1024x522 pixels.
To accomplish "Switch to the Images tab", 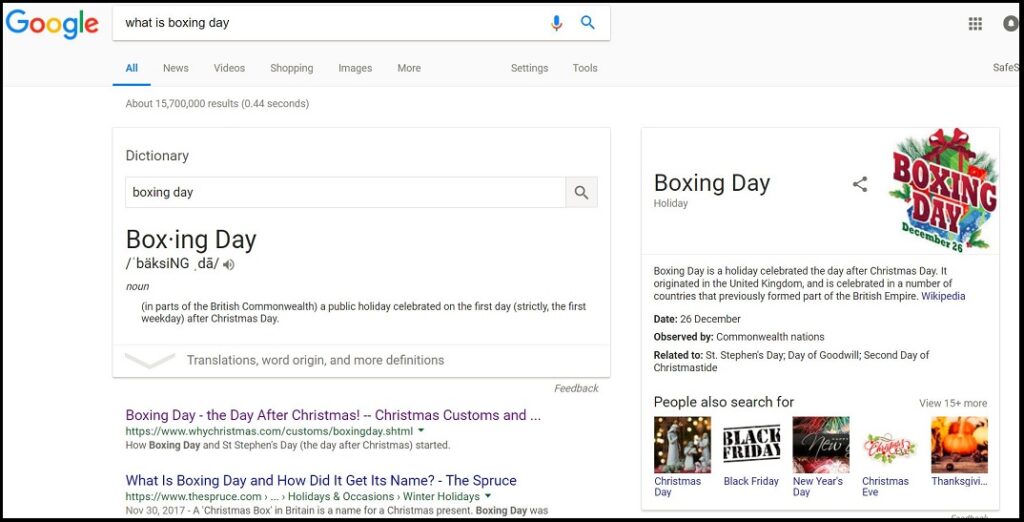I will pos(355,68).
